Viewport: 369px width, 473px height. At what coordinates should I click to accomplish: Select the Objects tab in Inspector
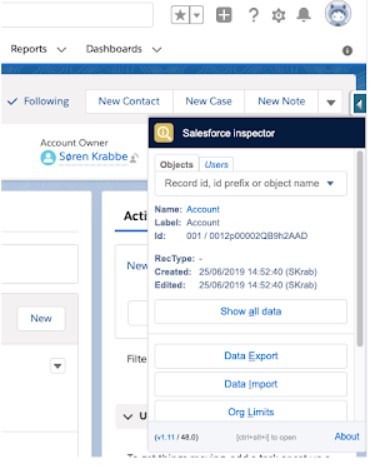177,165
